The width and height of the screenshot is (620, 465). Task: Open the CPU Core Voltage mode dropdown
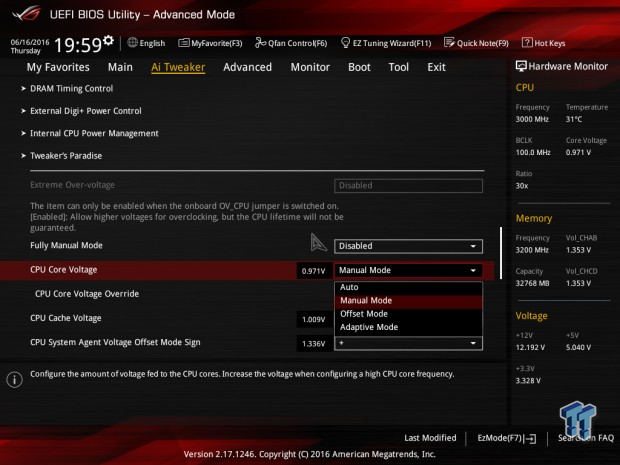pyautogui.click(x=408, y=270)
